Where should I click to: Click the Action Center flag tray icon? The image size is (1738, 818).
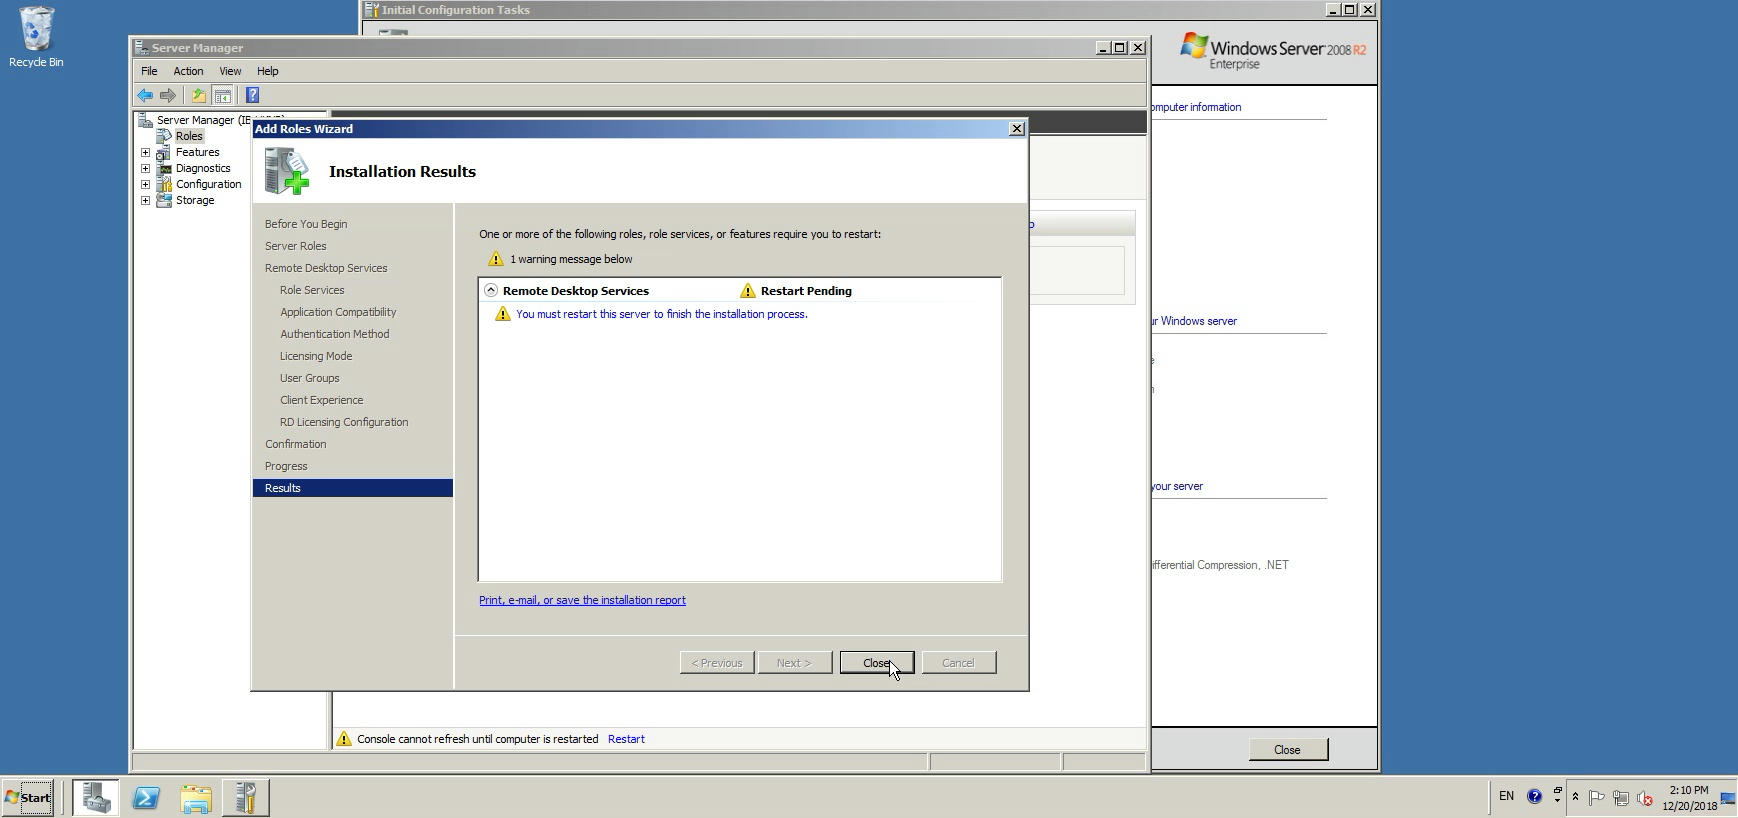1597,798
